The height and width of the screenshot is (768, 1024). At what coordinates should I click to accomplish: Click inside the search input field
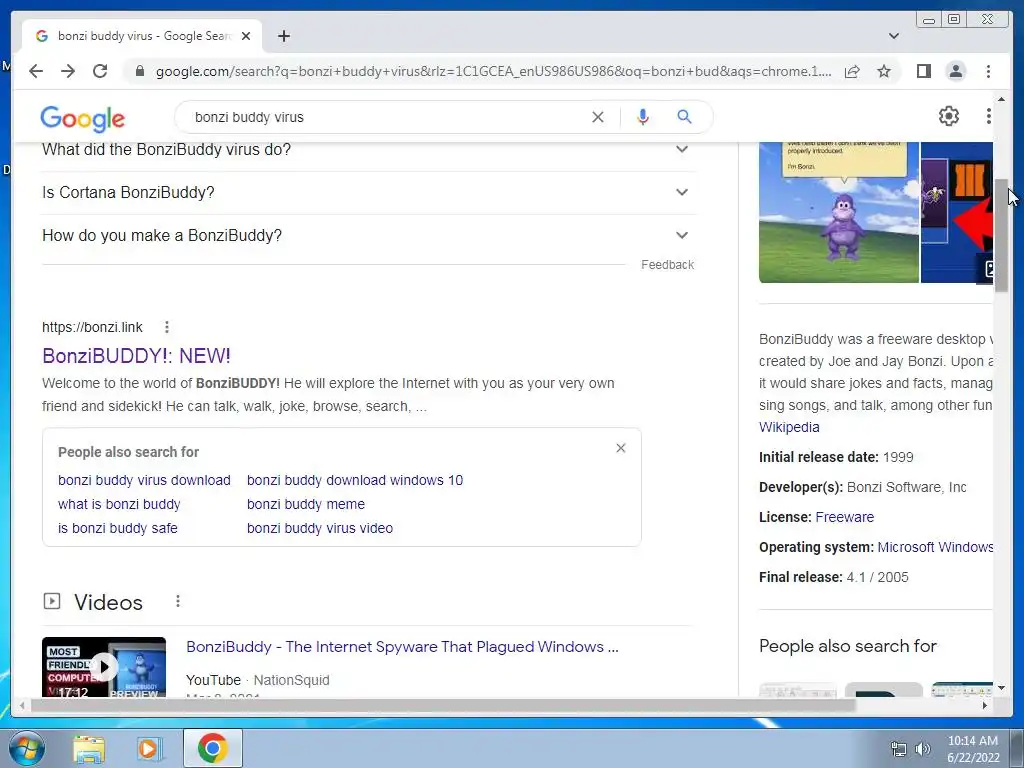click(x=385, y=117)
